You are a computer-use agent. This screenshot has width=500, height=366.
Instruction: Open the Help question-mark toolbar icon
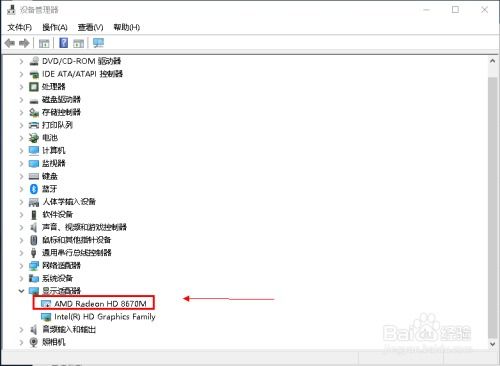pos(63,43)
